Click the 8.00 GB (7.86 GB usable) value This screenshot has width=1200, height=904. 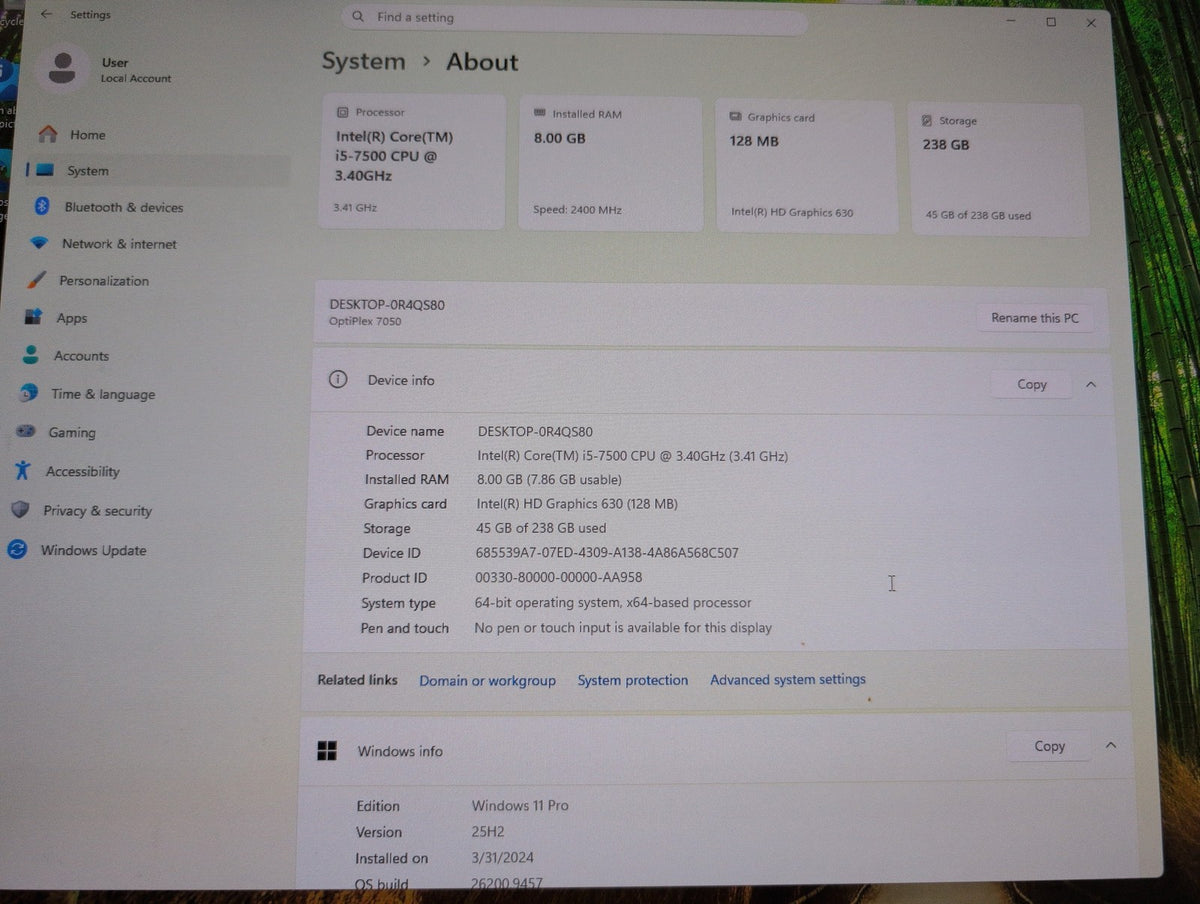549,480
